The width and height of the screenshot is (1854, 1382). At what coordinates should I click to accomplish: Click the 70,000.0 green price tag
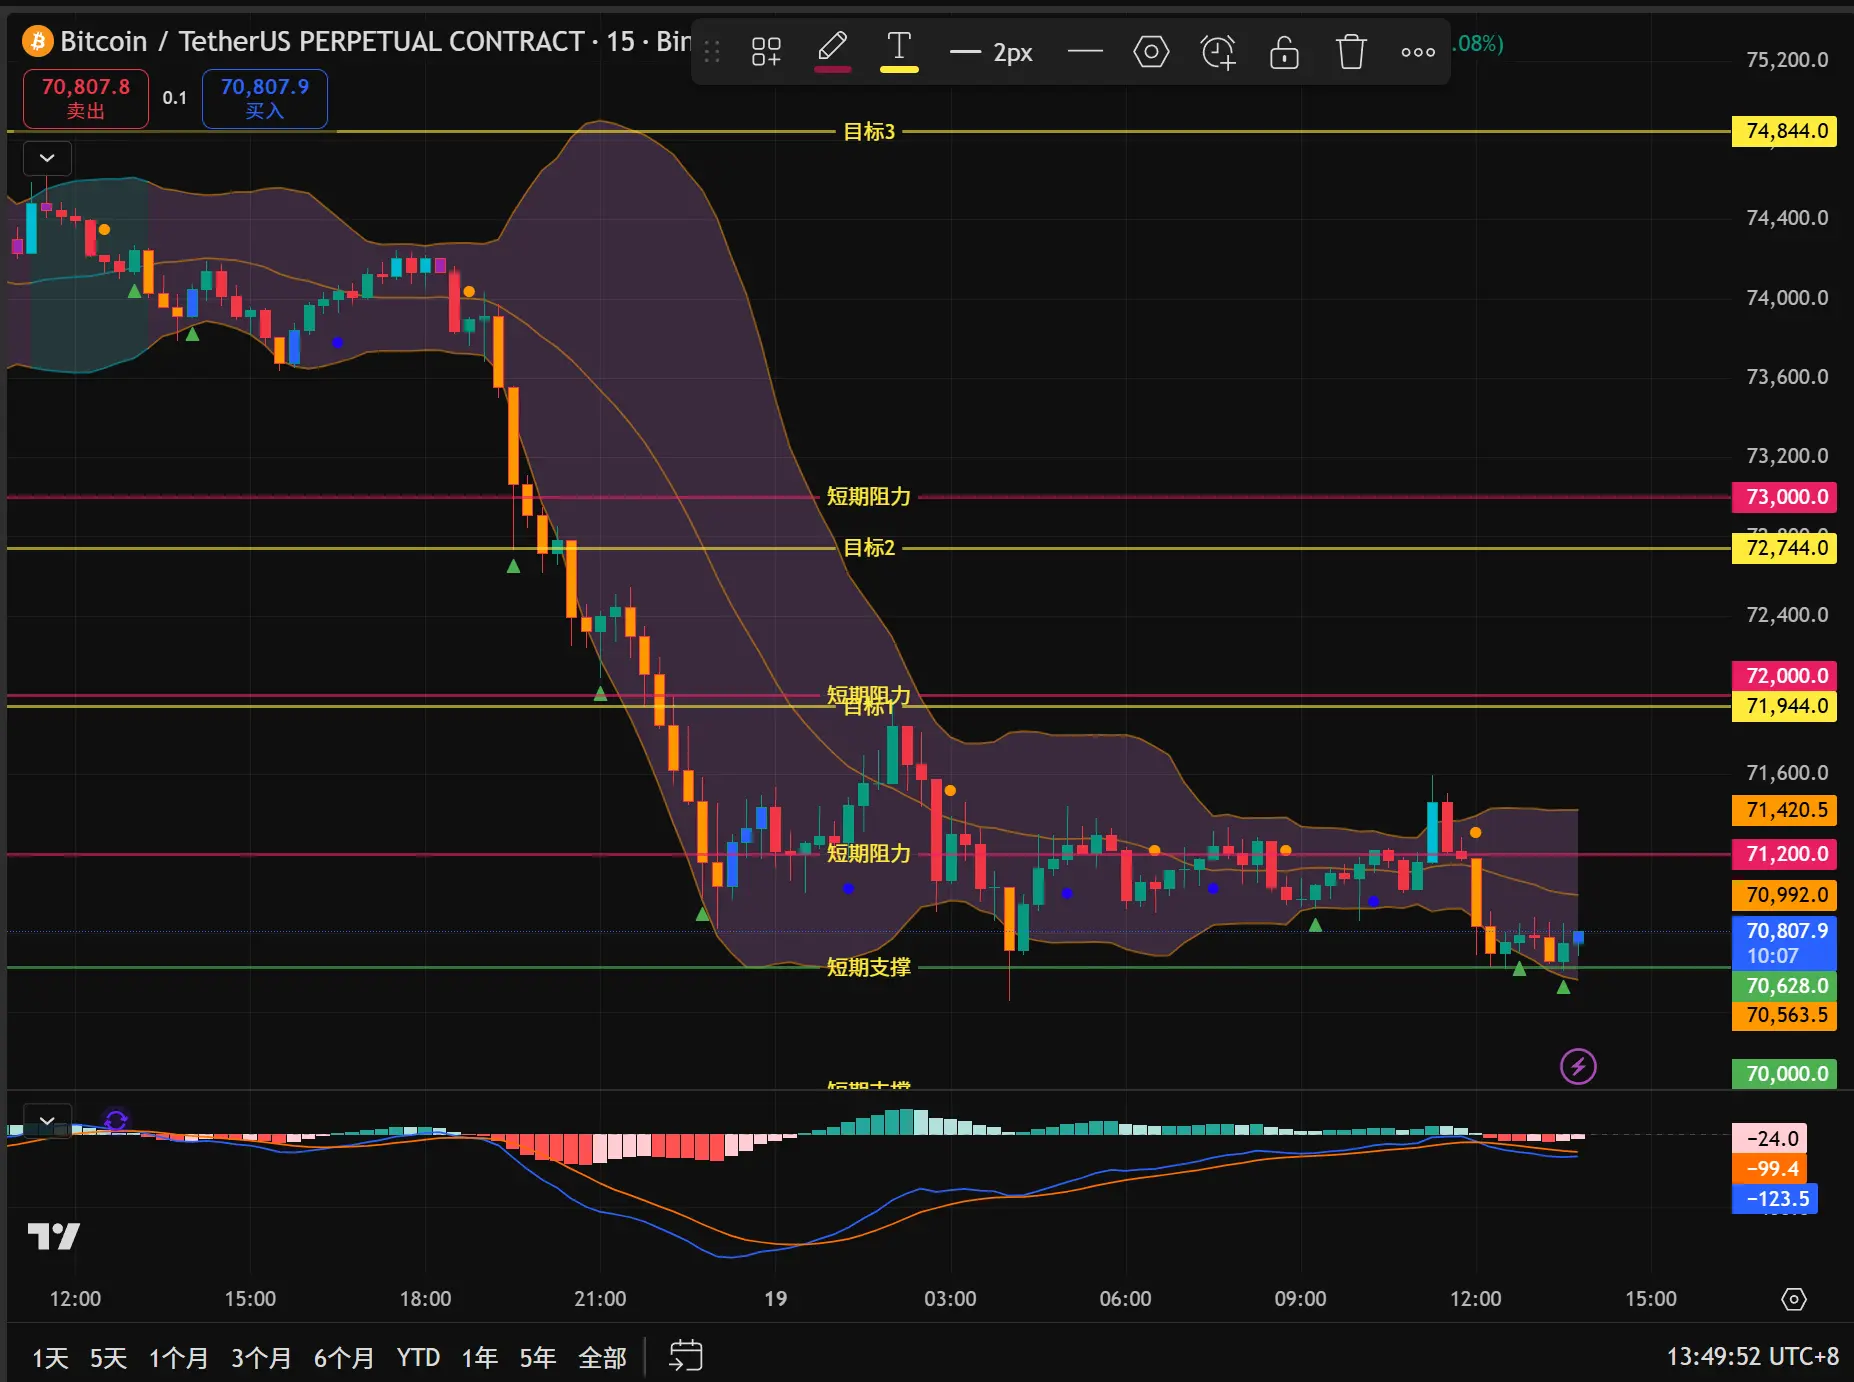[x=1784, y=1073]
